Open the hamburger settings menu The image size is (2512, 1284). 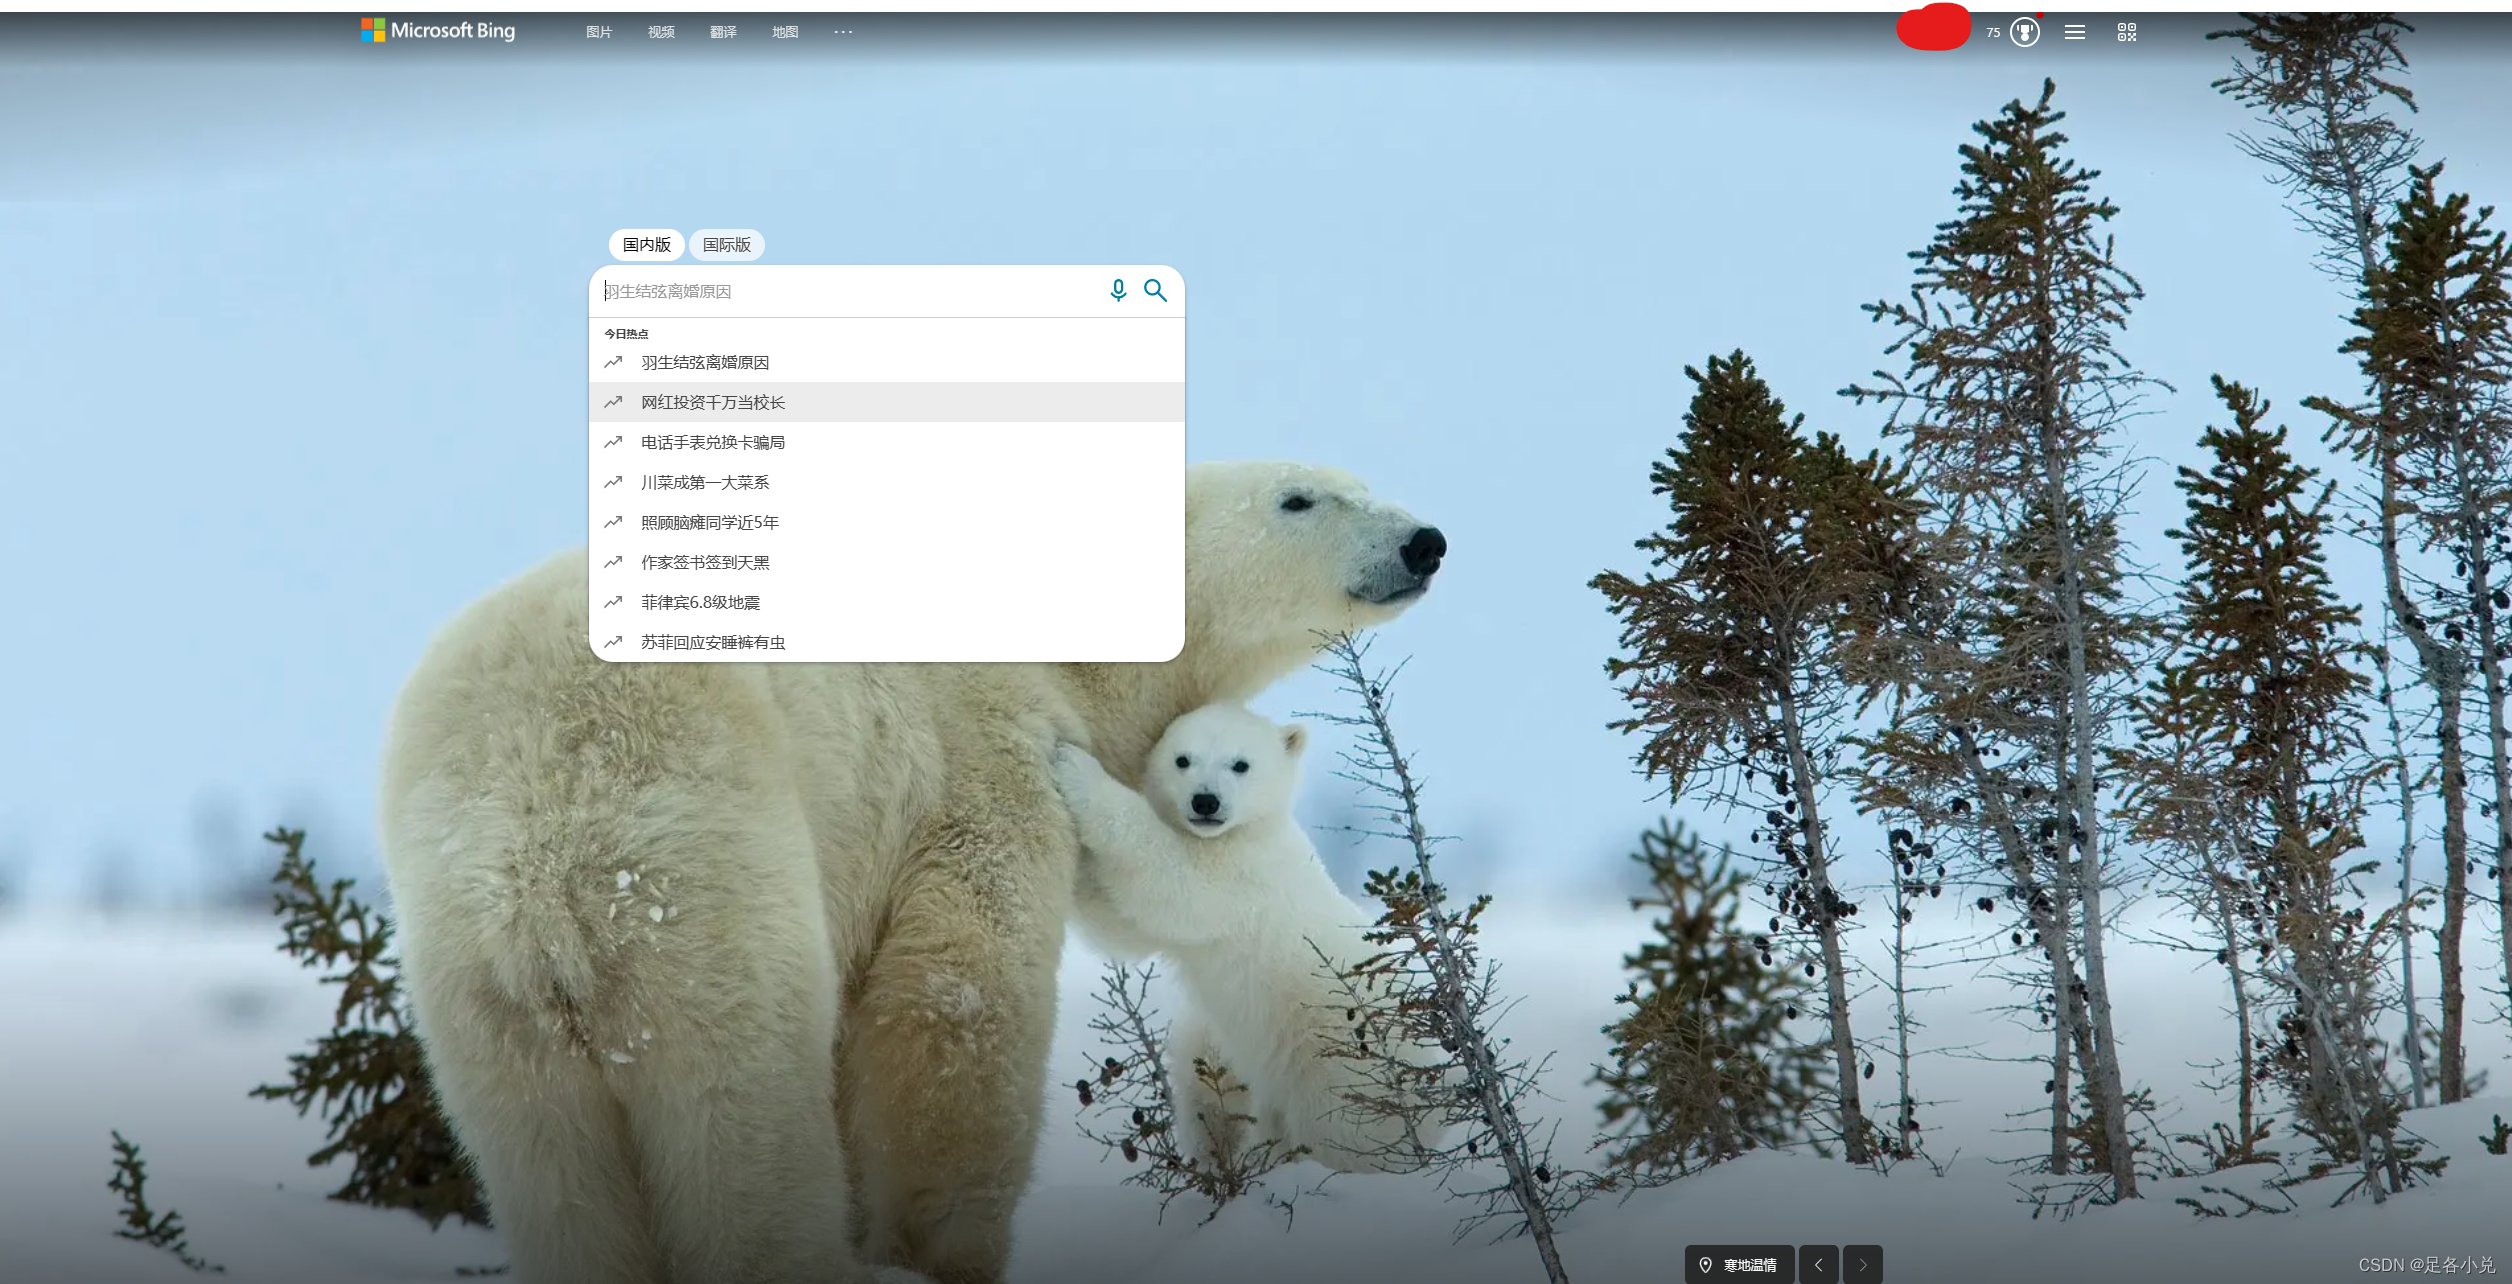tap(2075, 32)
